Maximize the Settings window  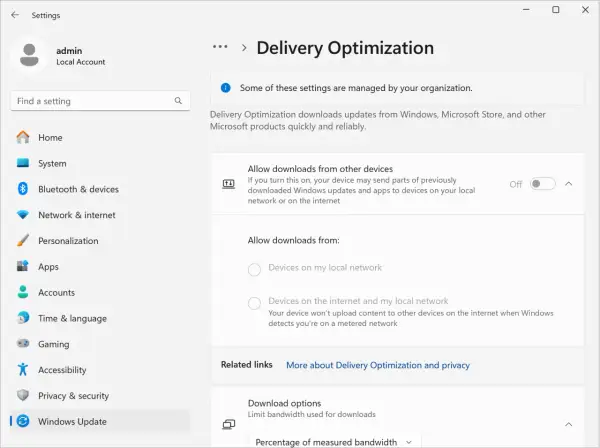[556, 10]
